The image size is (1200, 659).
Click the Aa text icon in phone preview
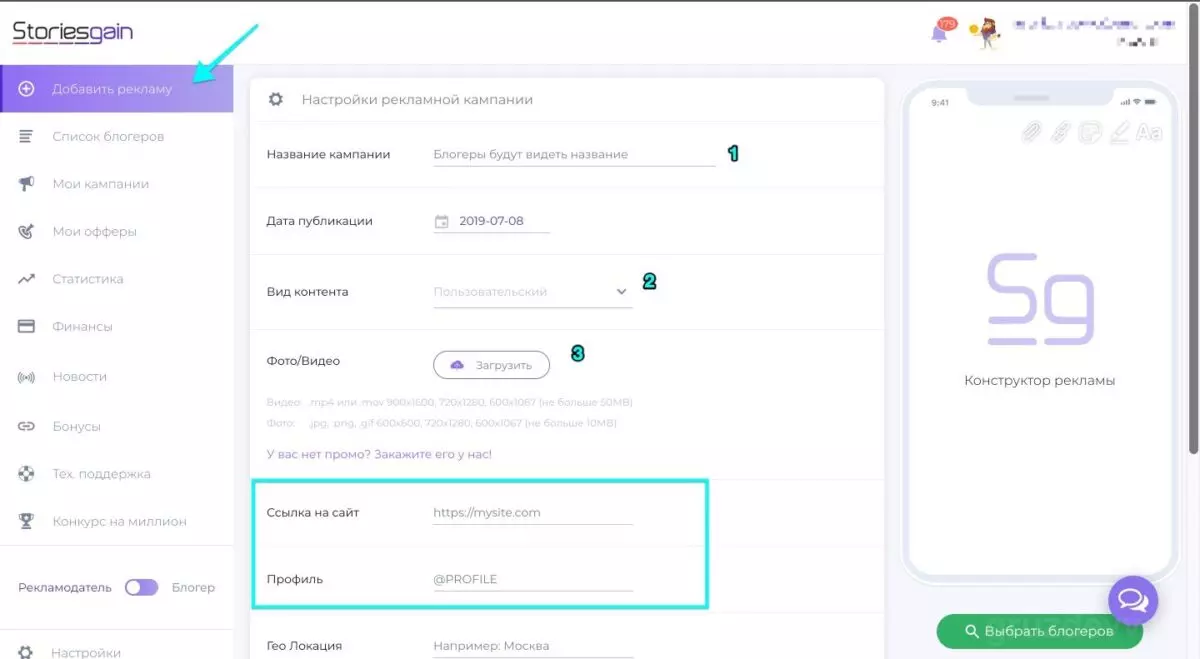click(1149, 132)
